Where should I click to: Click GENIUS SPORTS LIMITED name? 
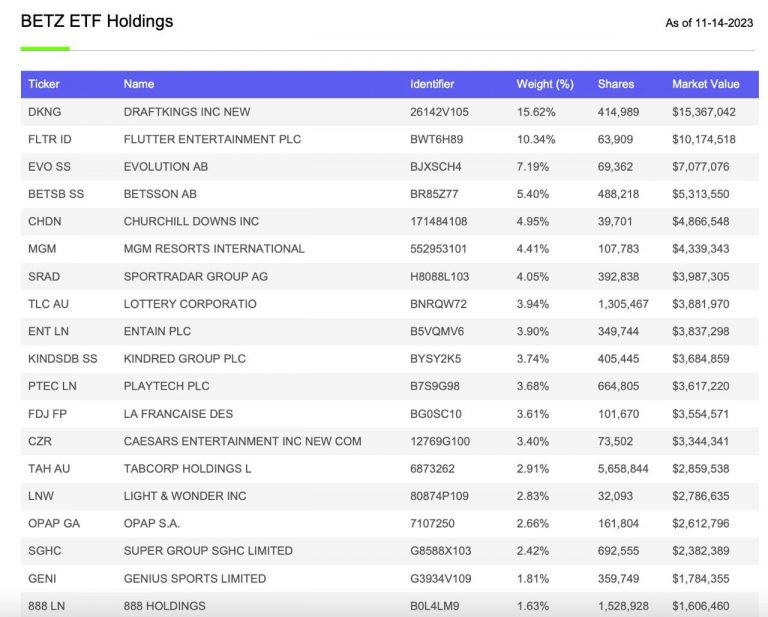click(x=195, y=579)
